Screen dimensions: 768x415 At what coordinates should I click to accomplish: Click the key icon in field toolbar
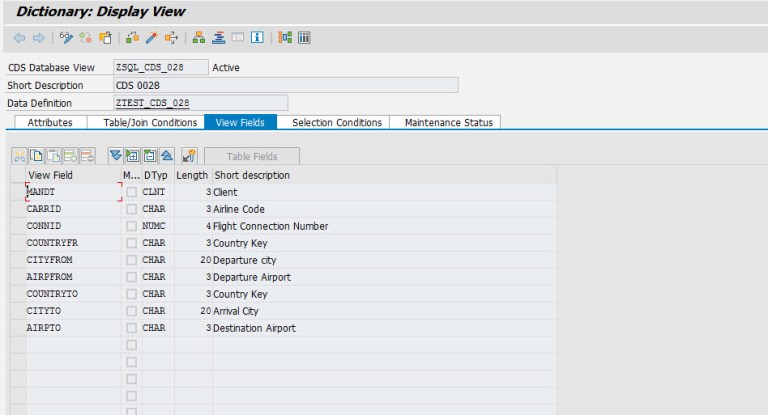pos(189,156)
